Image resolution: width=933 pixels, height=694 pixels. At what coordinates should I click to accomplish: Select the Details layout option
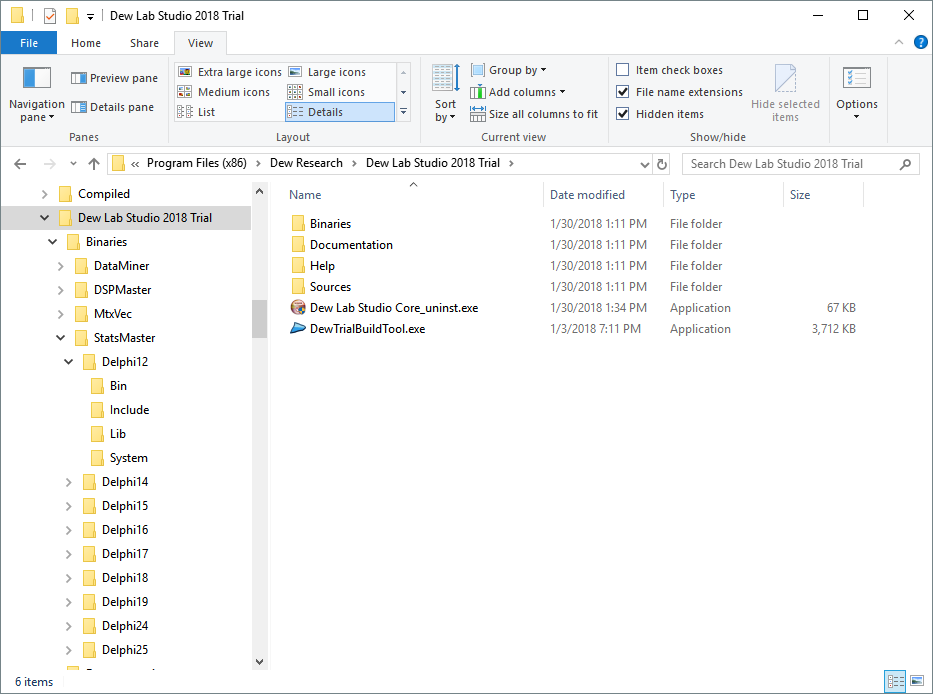click(x=340, y=112)
